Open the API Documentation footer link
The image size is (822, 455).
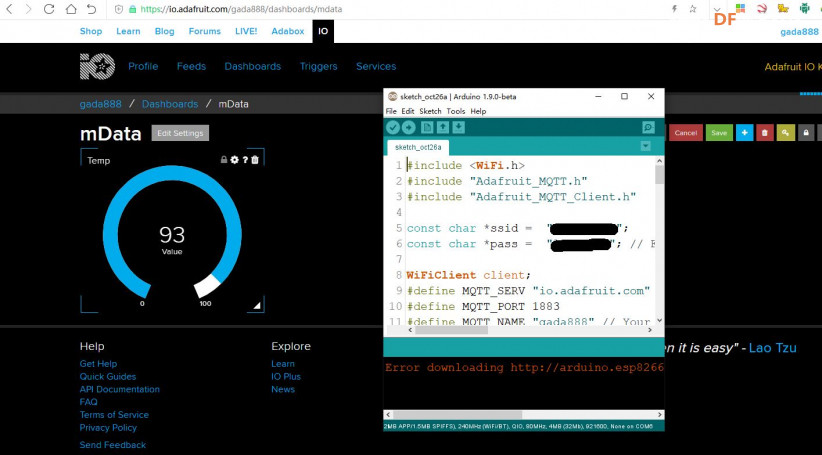120,389
